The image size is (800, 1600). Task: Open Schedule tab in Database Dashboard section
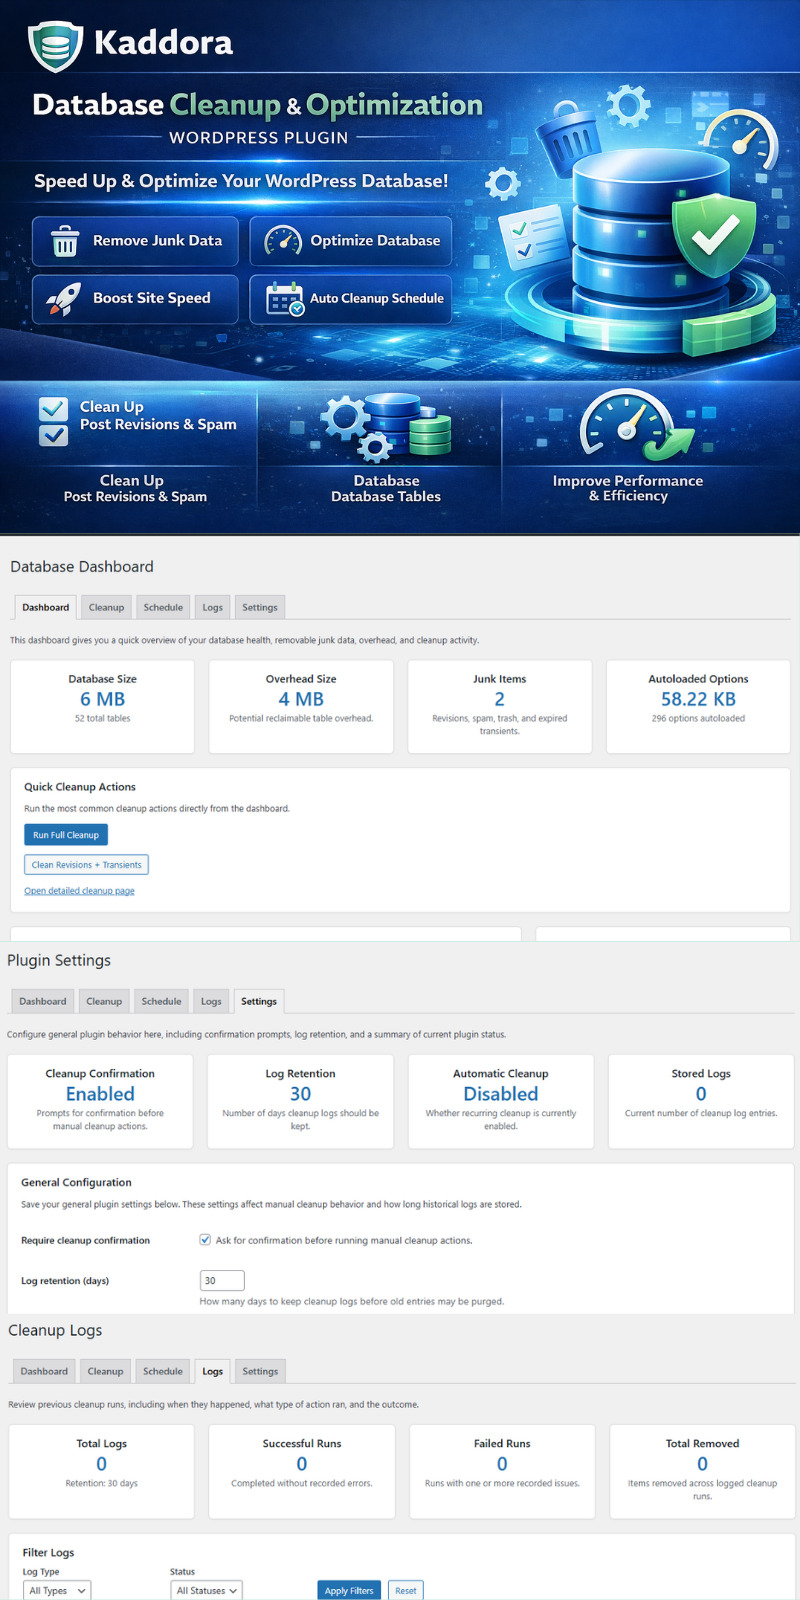(x=163, y=607)
